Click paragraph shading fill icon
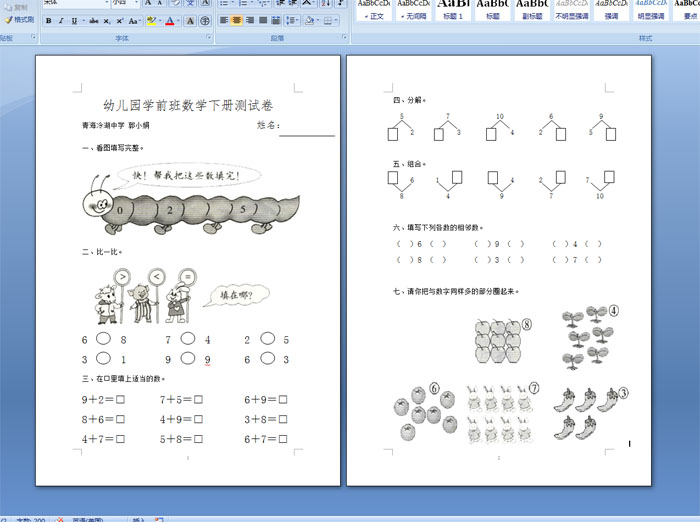The width and height of the screenshot is (700, 522). [x=309, y=20]
